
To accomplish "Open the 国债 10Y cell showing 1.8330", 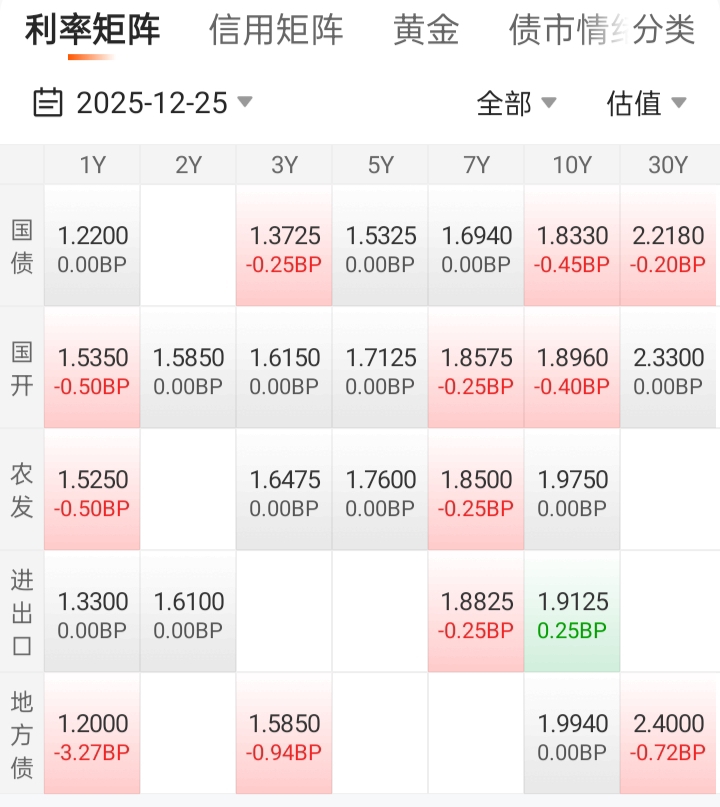I will pyautogui.click(x=572, y=248).
